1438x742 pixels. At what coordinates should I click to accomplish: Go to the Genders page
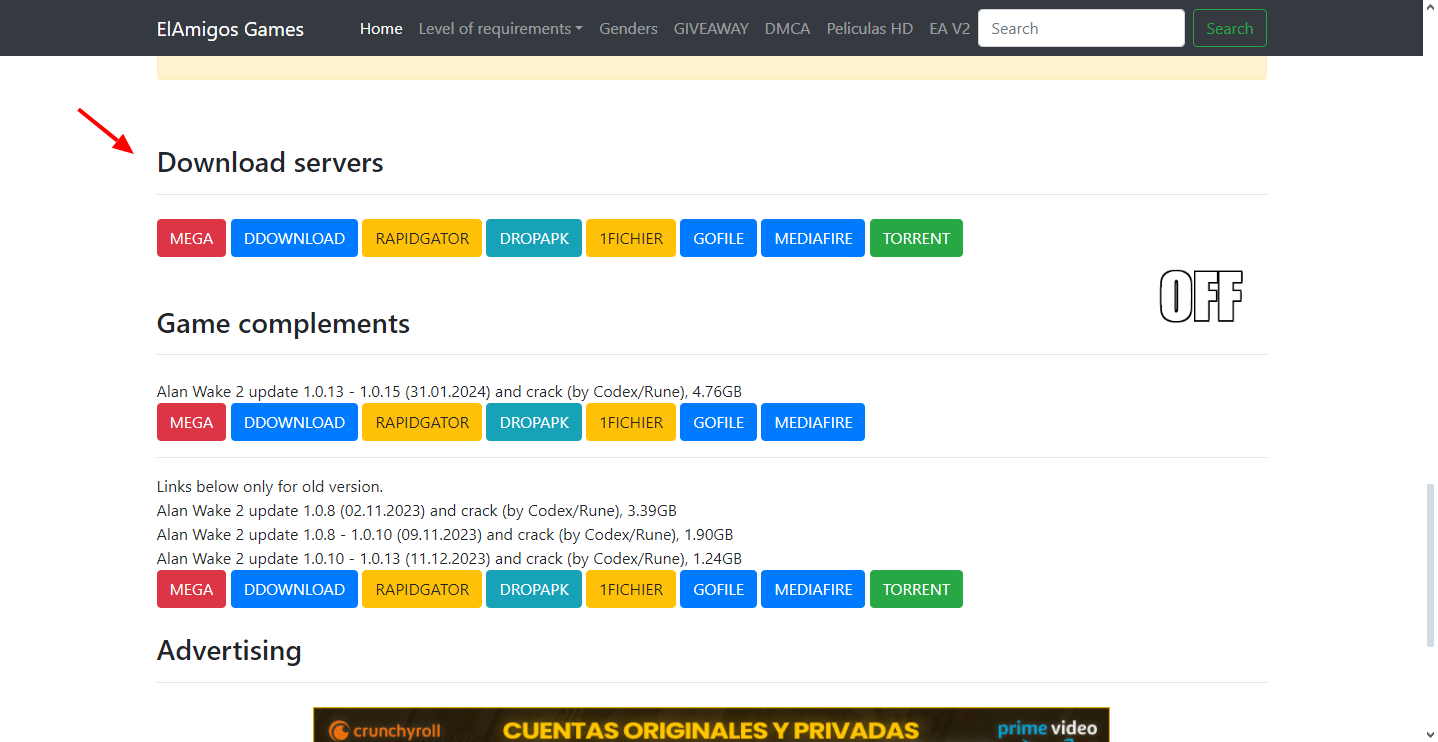pos(628,28)
